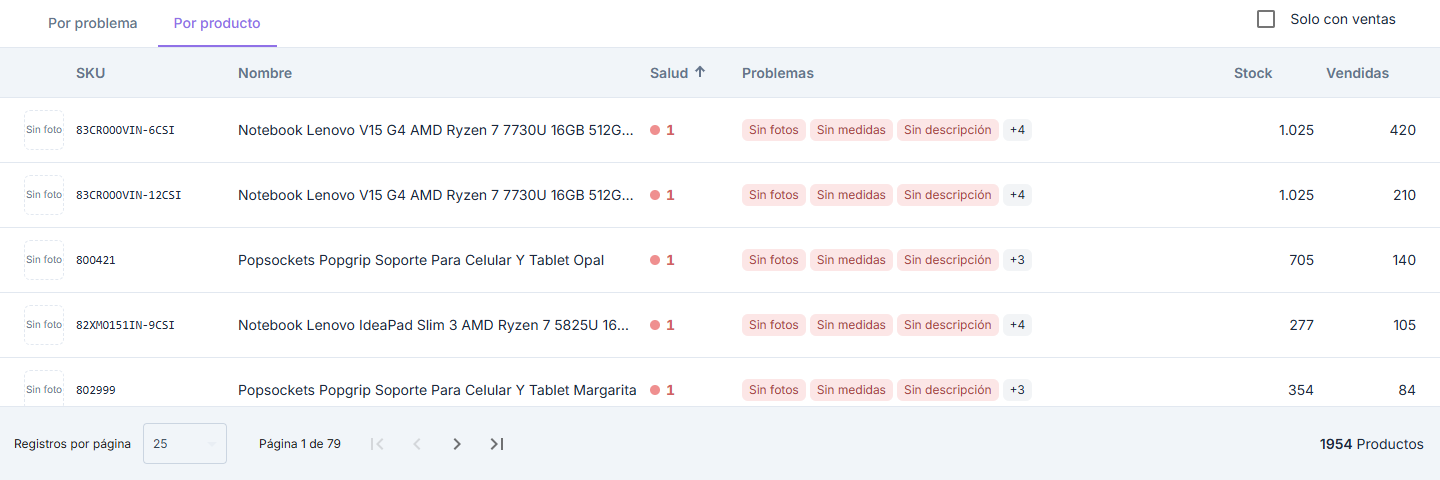
Task: Click the 1954 Productos total count
Action: coord(1372,444)
